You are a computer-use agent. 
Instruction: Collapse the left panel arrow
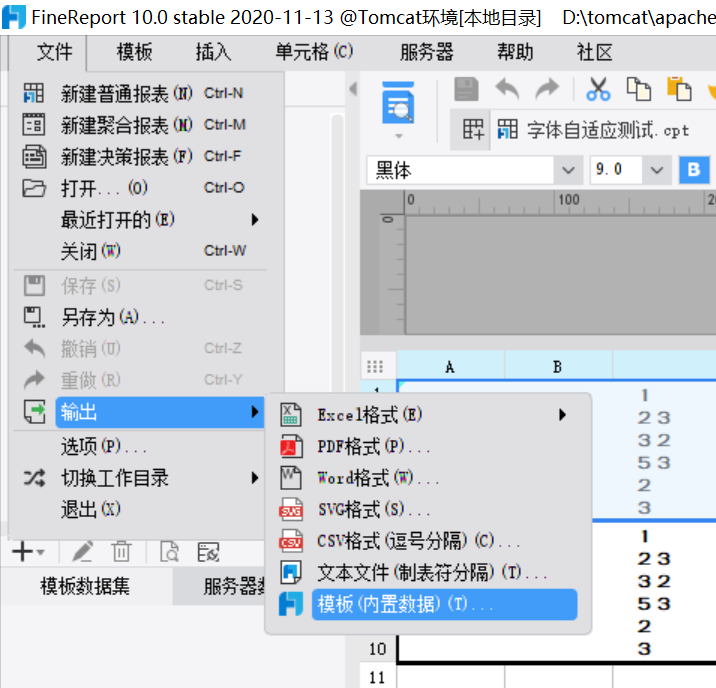[x=353, y=89]
